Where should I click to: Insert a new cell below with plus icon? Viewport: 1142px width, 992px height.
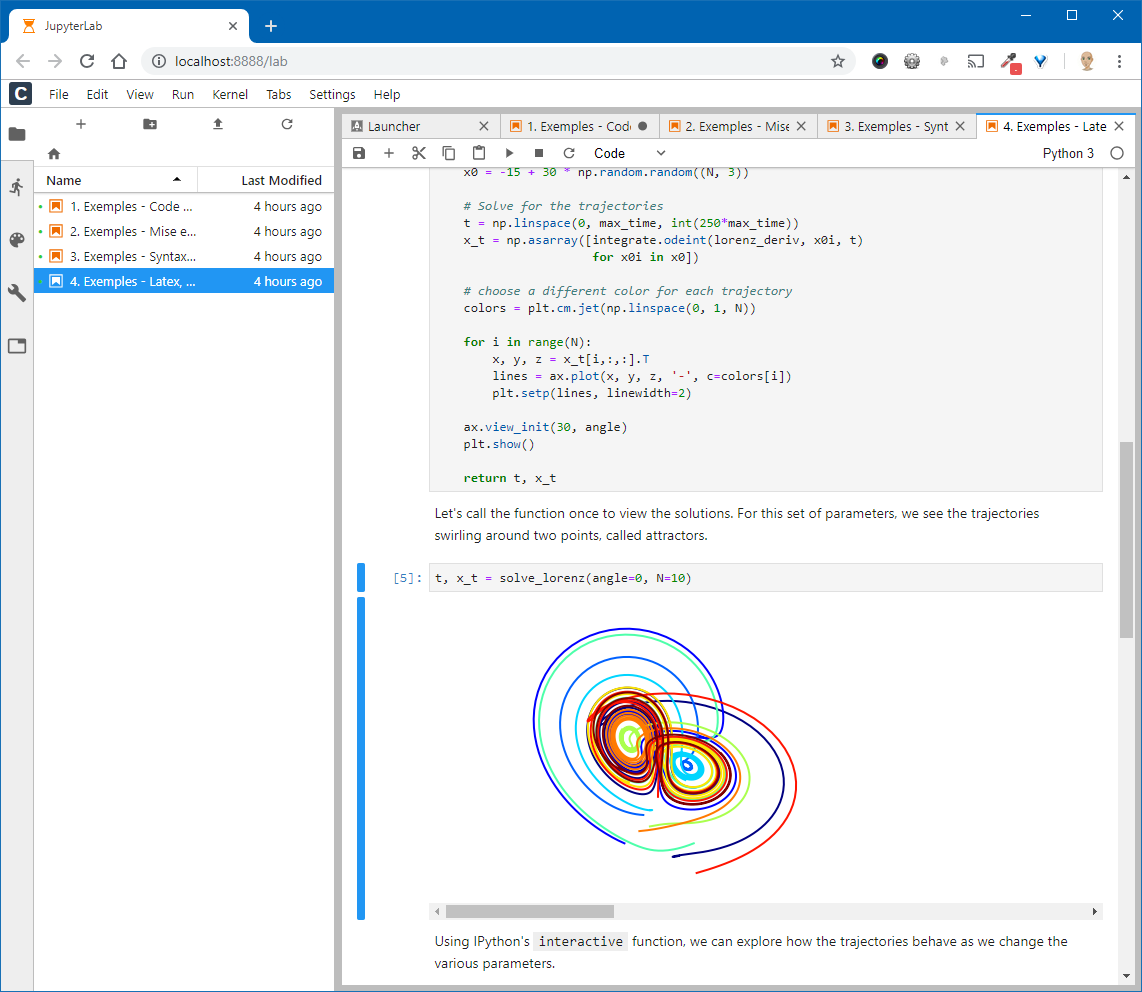389,153
